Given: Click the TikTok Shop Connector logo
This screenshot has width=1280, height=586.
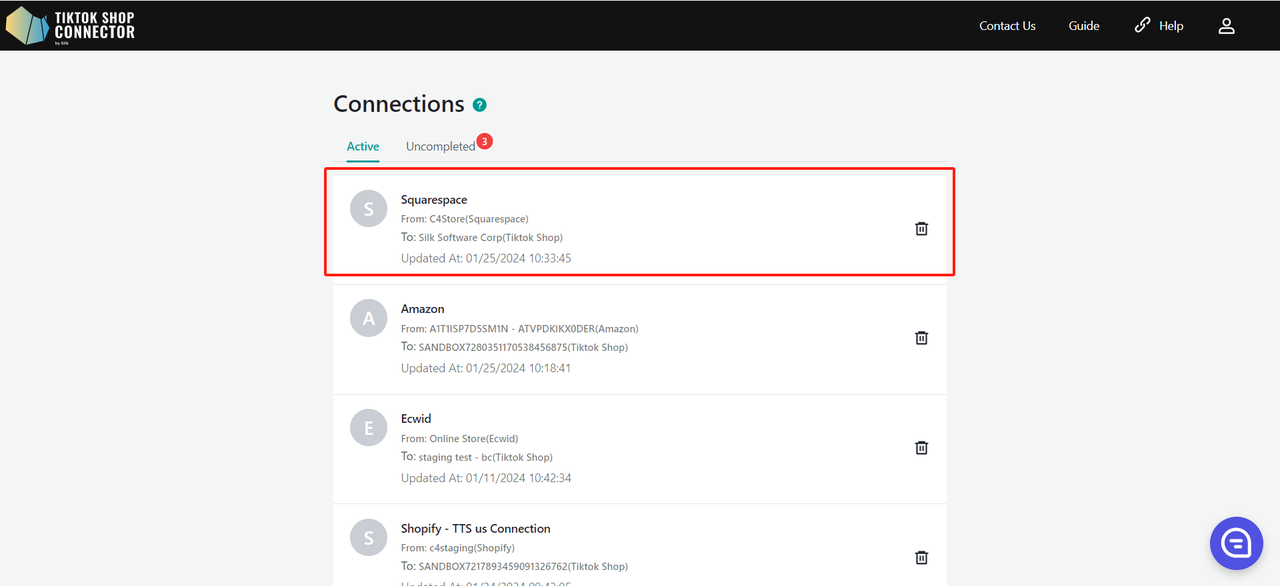Looking at the screenshot, I should [70, 26].
